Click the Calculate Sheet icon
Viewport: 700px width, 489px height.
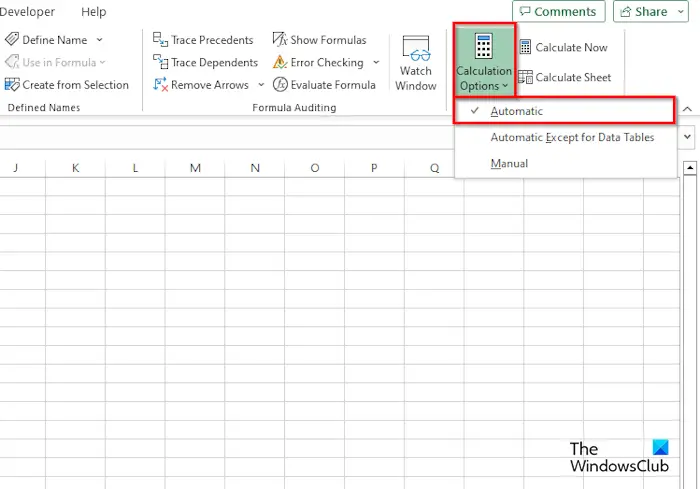(x=525, y=77)
